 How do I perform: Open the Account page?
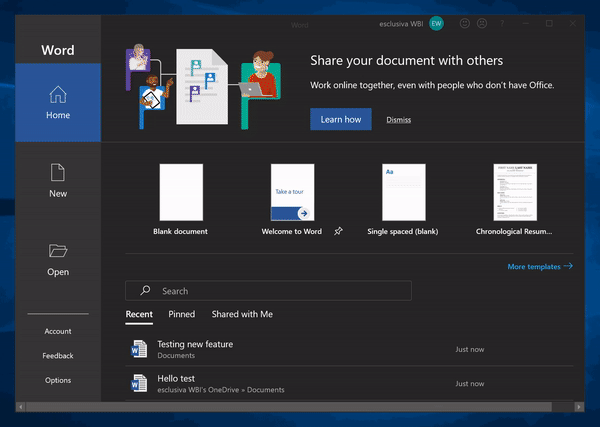58,331
